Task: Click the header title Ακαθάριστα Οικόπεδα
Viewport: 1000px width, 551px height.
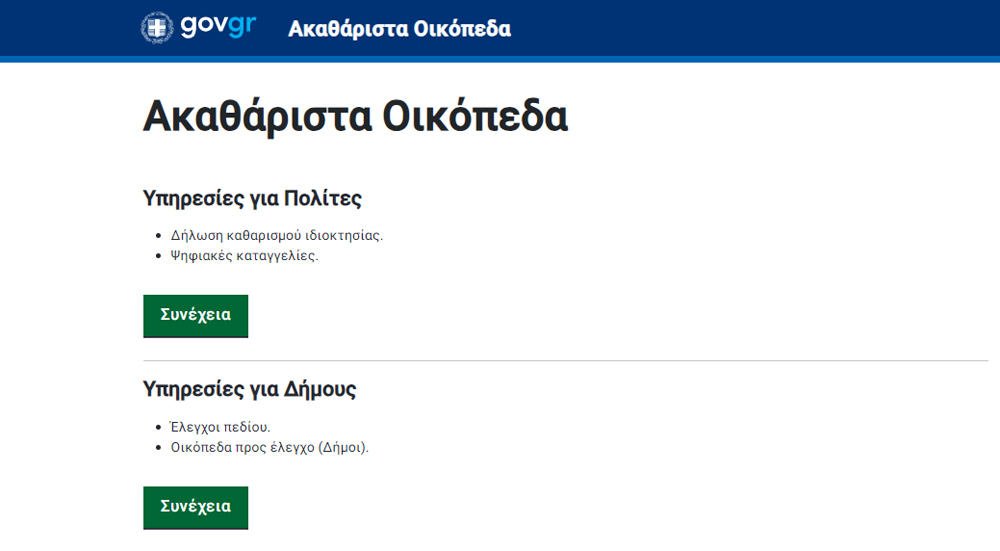Action: pos(399,29)
